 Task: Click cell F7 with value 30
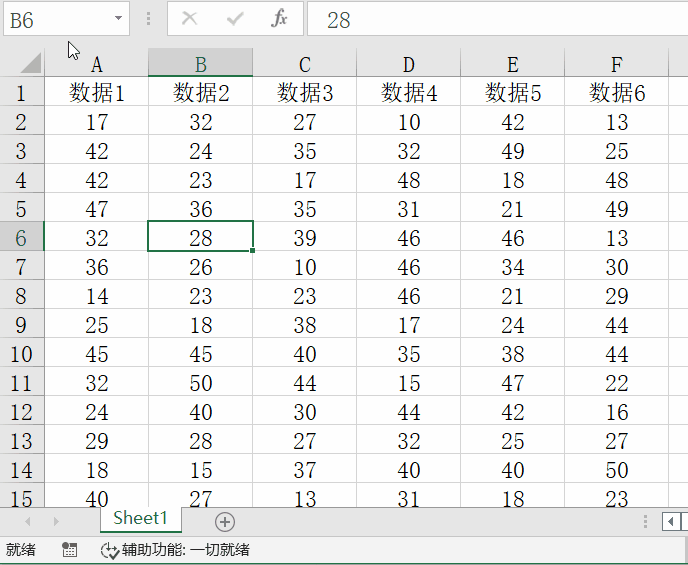tap(616, 265)
